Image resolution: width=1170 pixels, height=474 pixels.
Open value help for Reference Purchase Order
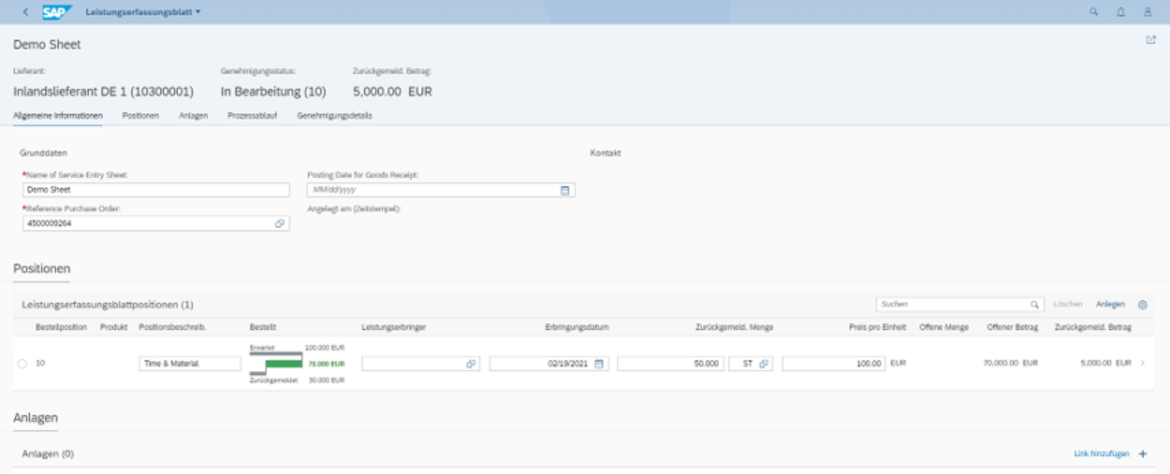coord(280,223)
